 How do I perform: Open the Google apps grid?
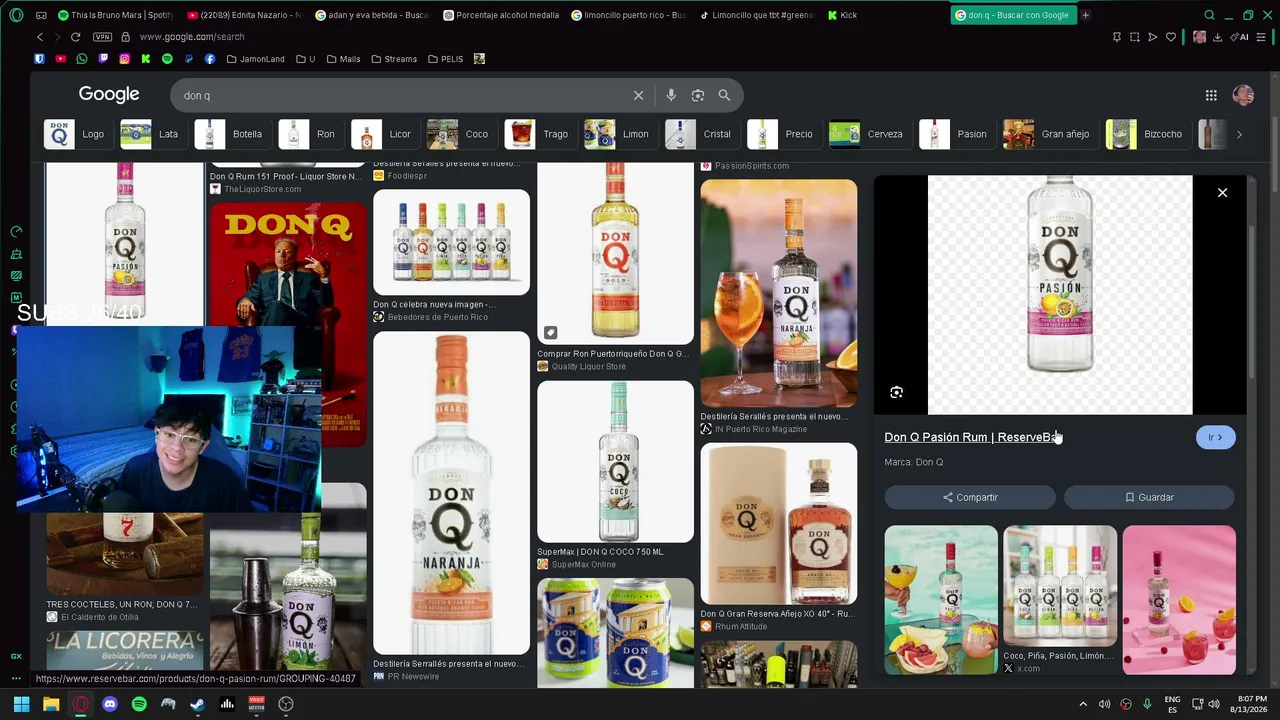pos(1211,95)
